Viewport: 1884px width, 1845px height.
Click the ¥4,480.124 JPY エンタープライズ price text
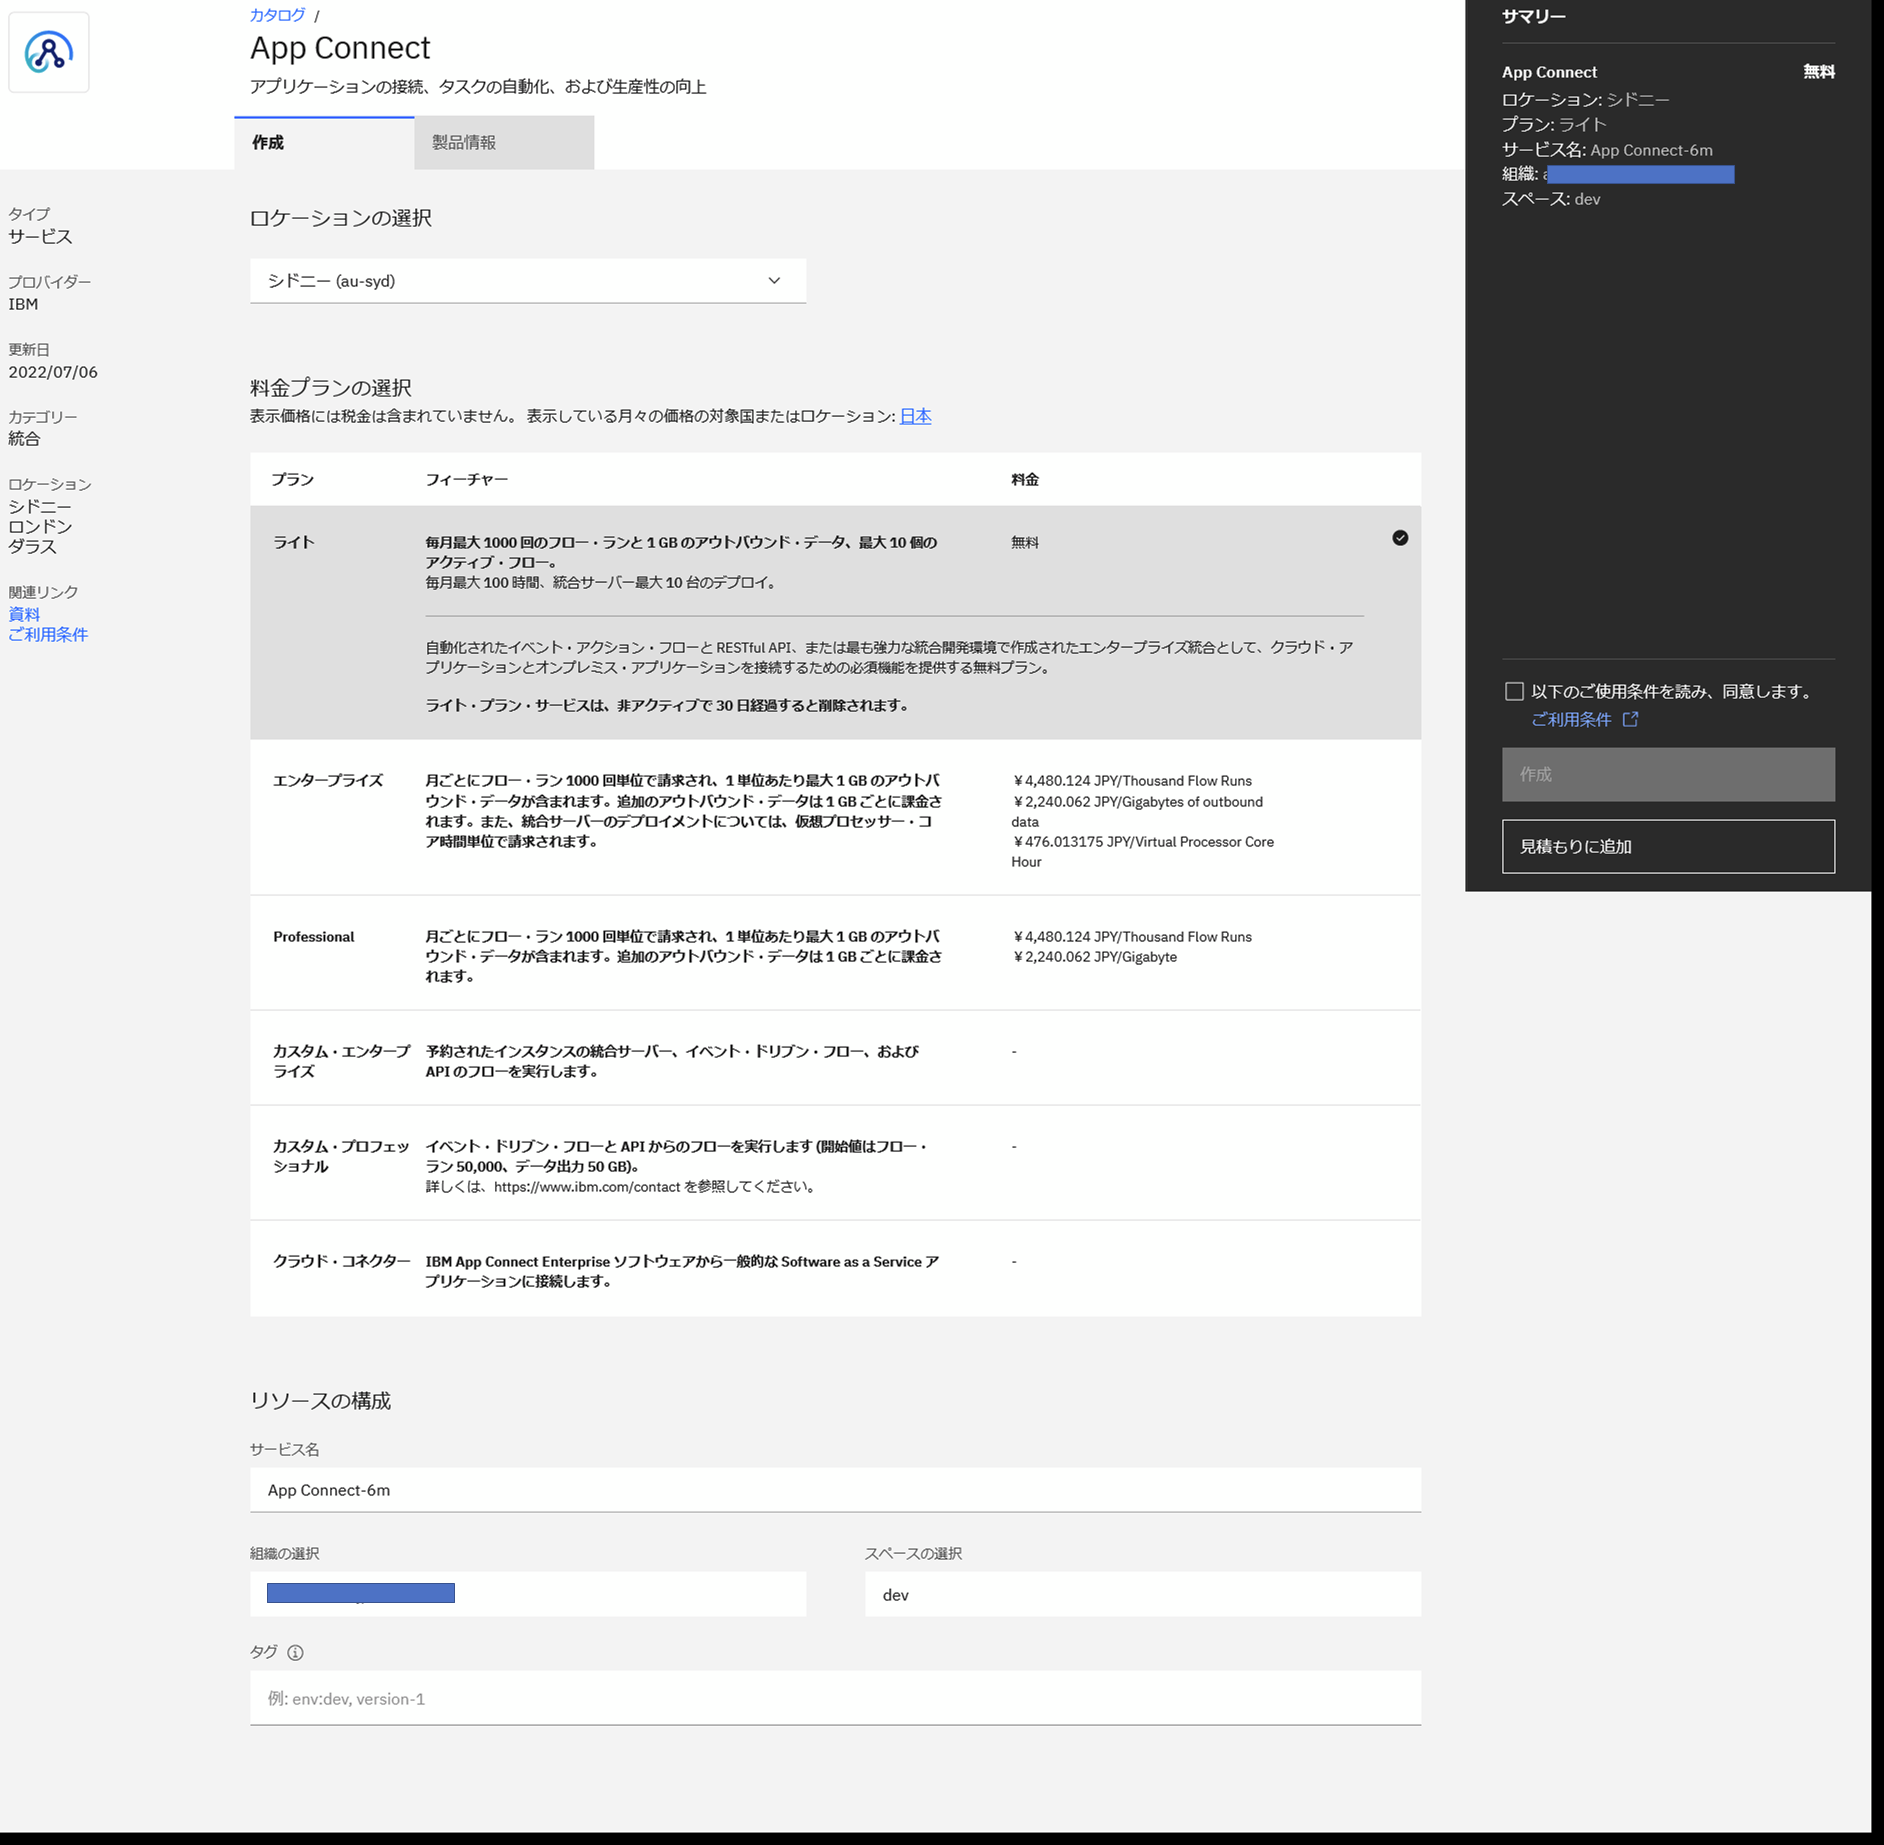tap(1132, 781)
